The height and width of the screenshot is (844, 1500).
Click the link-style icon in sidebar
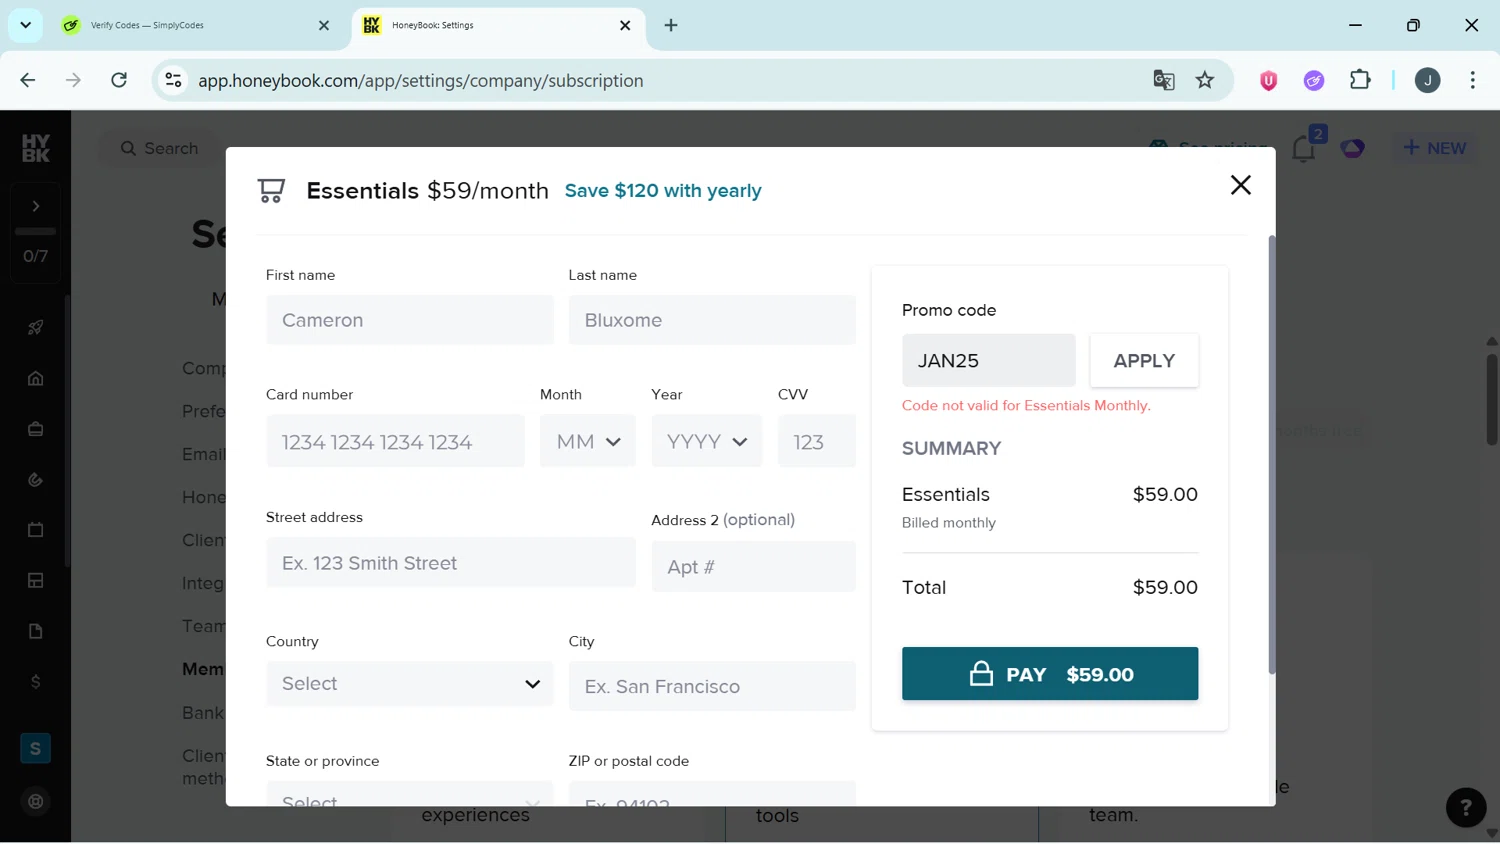36,480
